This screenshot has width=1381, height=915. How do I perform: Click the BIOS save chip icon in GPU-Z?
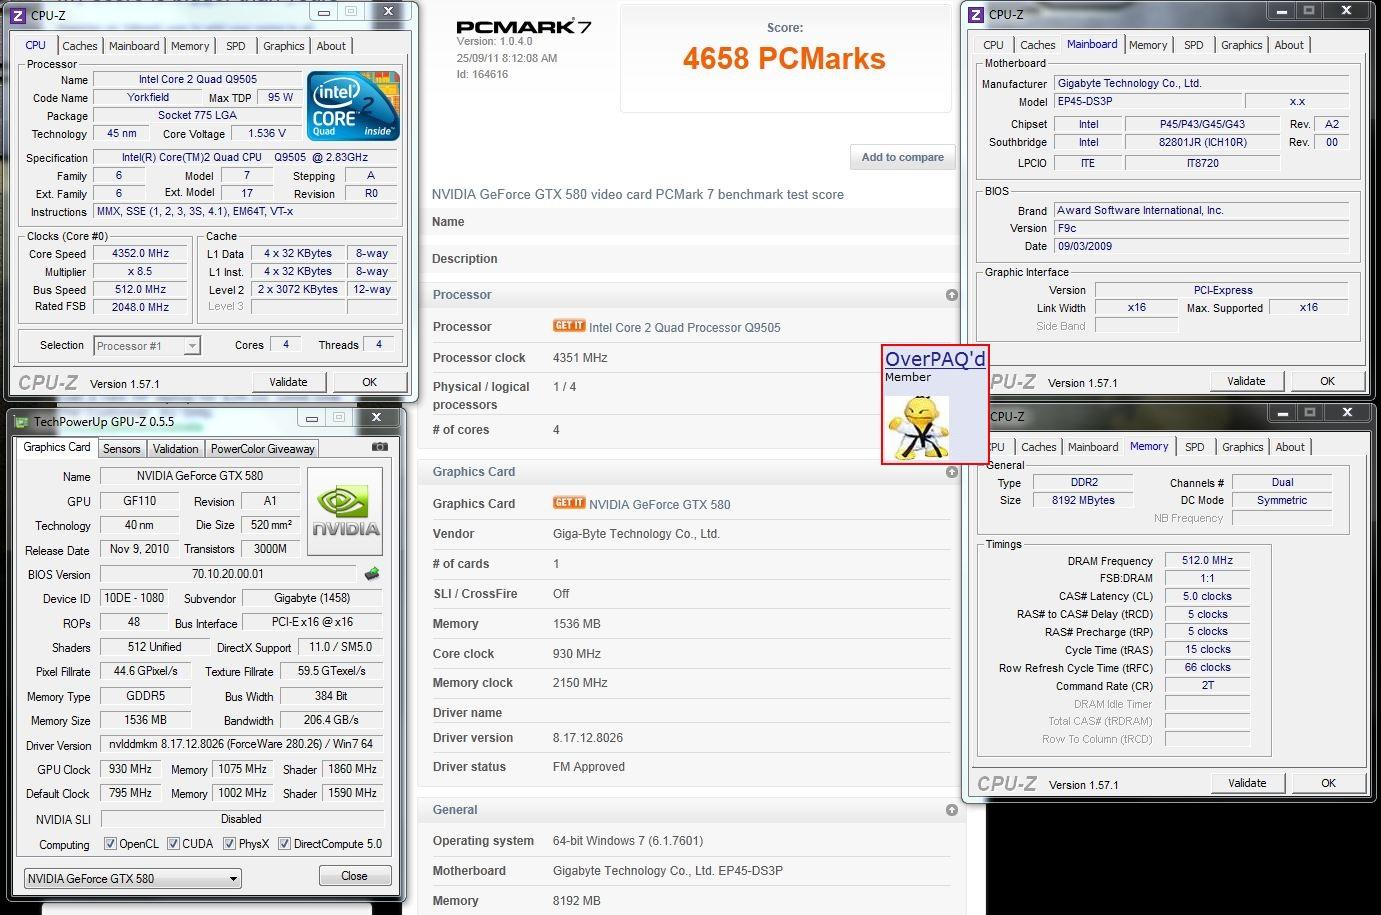372,574
